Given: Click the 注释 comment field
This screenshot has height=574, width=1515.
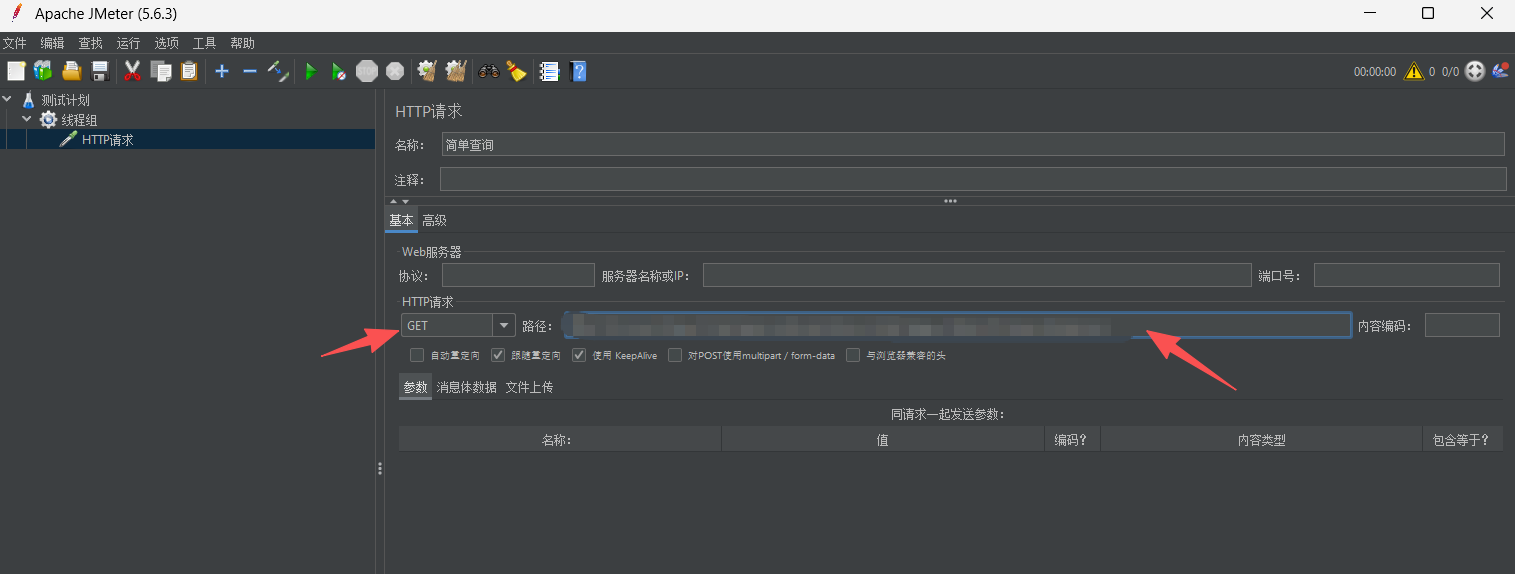Looking at the screenshot, I should pos(973,179).
